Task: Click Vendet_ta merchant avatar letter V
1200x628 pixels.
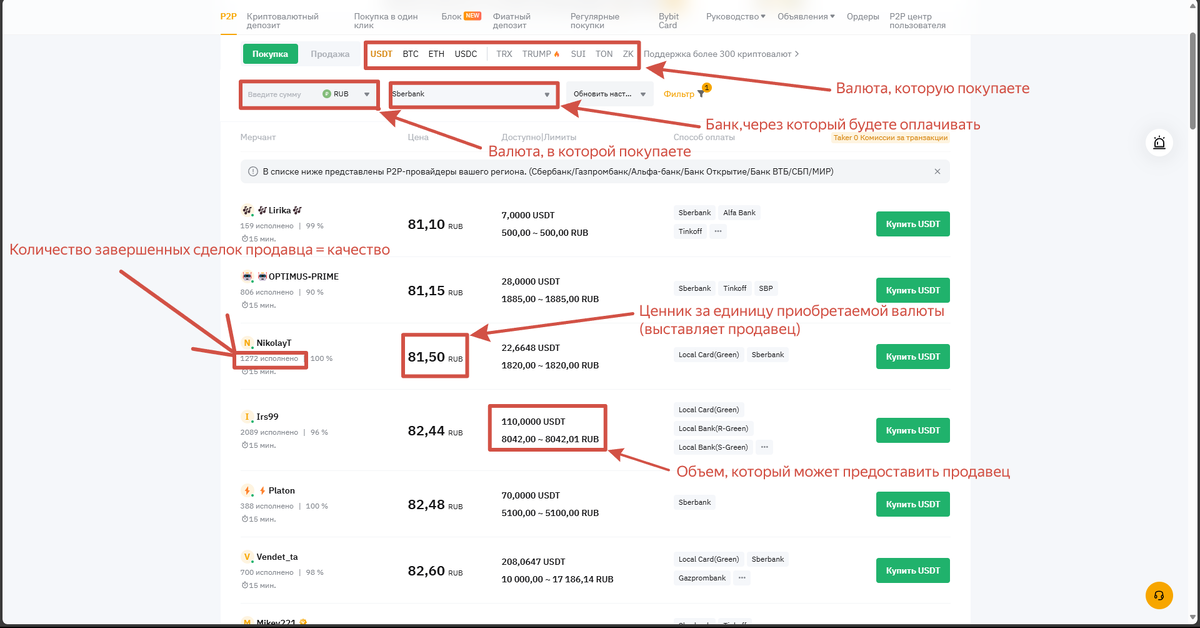Action: pyautogui.click(x=247, y=556)
